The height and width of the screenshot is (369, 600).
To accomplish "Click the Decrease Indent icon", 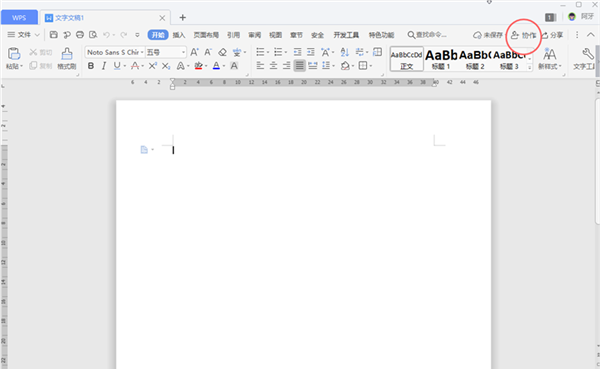I will (x=297, y=52).
